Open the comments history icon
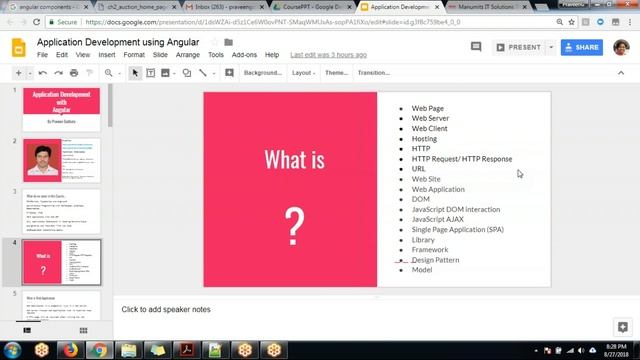 pos(476,47)
